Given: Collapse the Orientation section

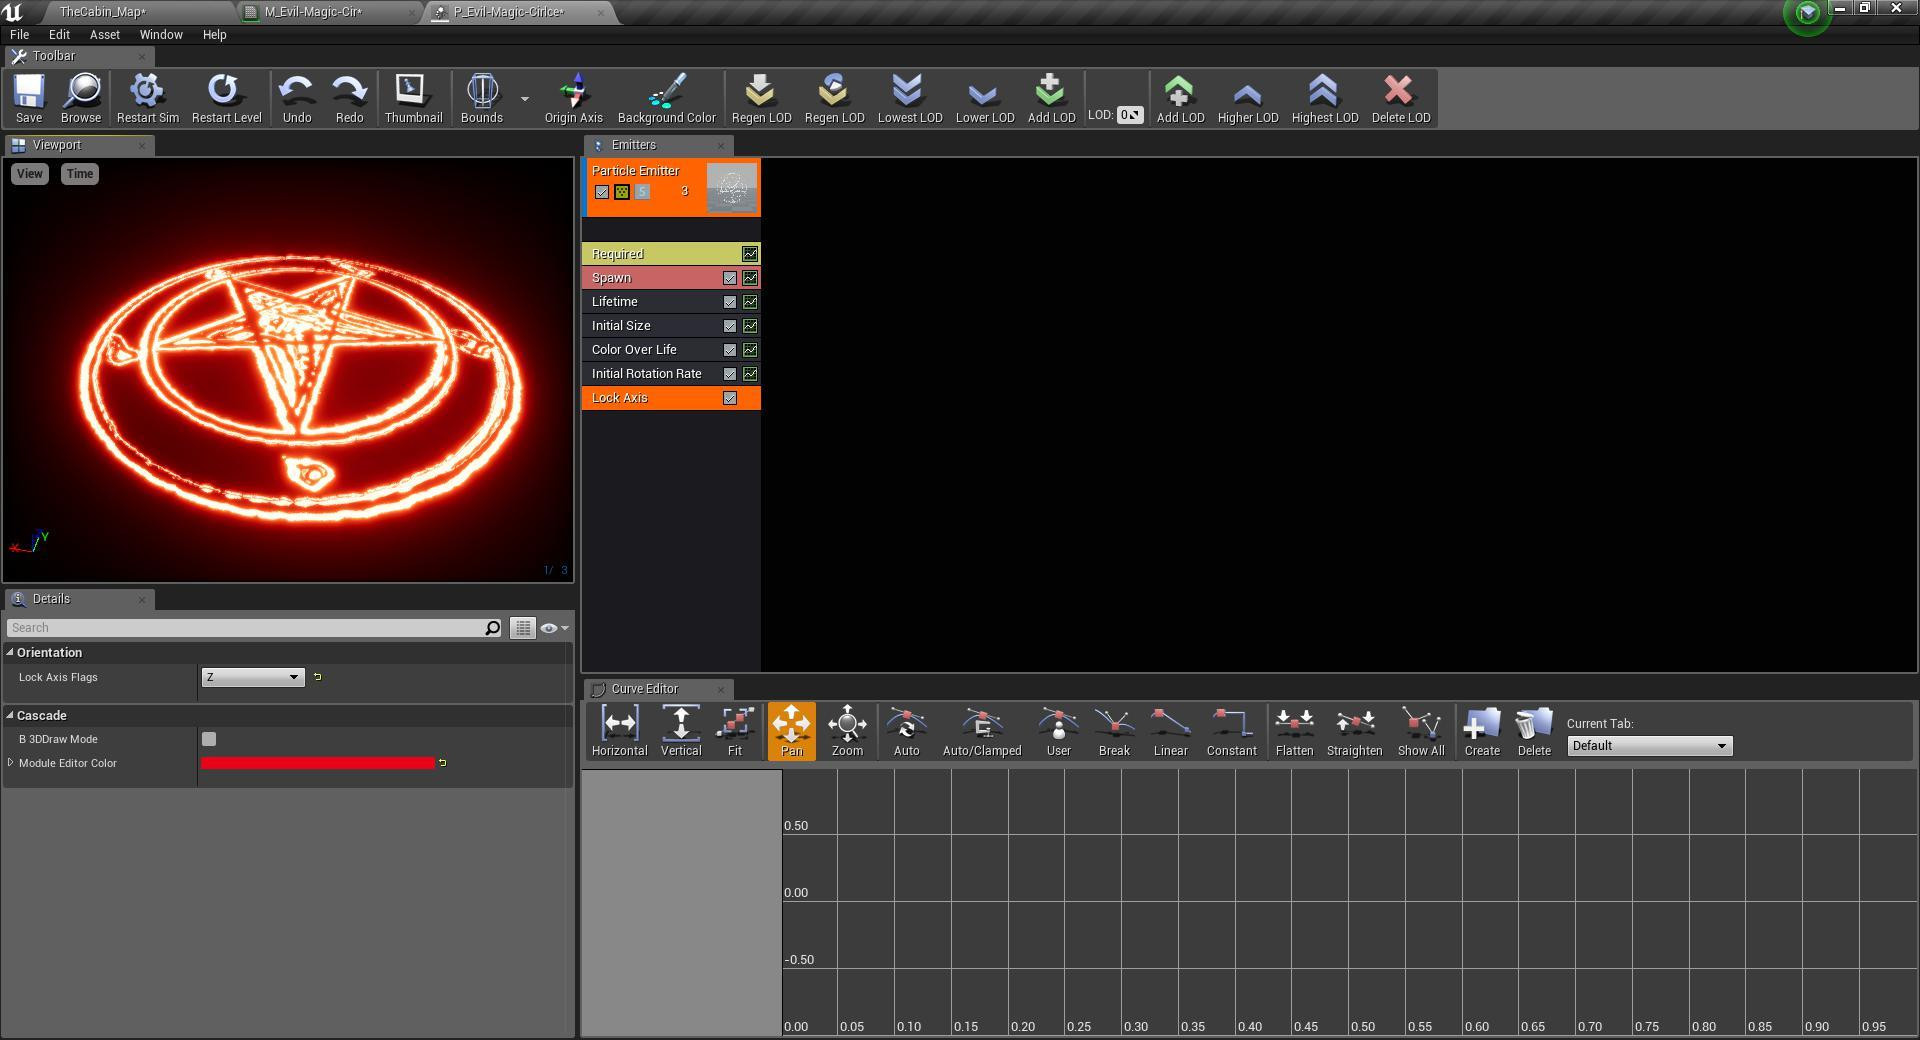Looking at the screenshot, I should [10, 652].
